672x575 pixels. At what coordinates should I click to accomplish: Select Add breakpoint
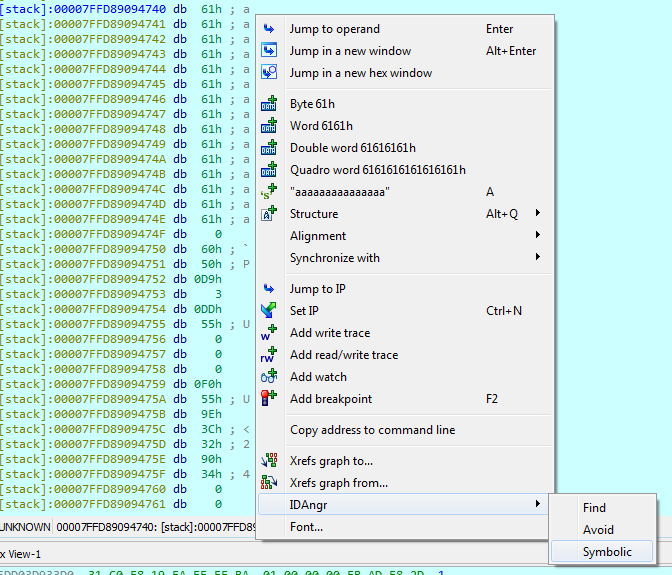coord(404,398)
